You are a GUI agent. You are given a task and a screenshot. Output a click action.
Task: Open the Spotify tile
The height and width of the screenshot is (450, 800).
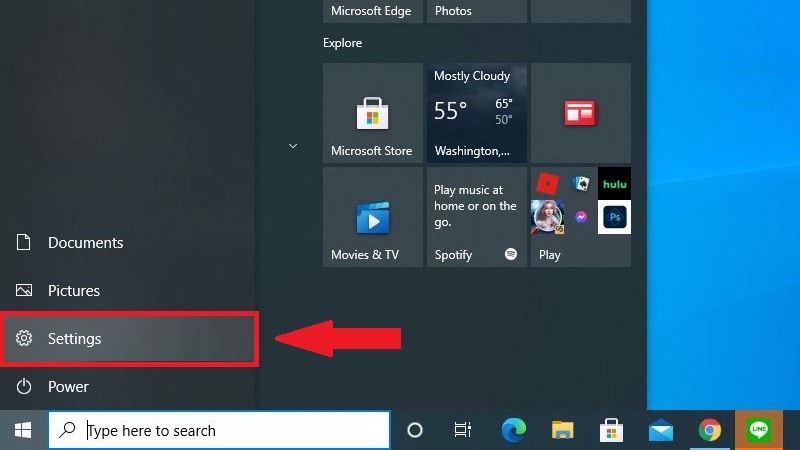[477, 217]
